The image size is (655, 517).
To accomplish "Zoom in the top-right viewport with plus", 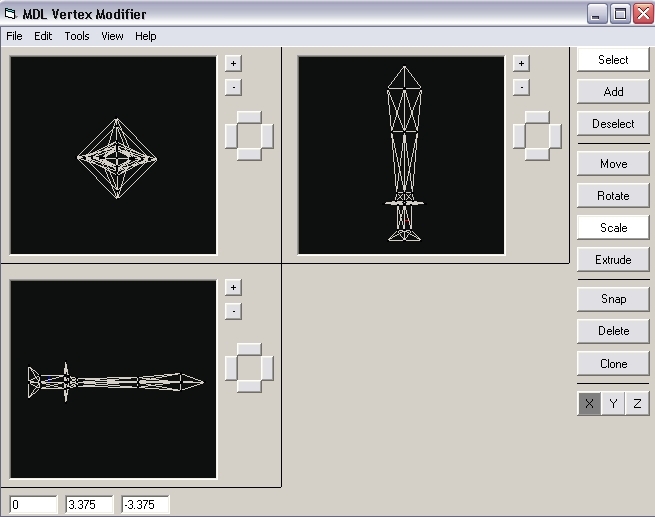I will pos(521,63).
